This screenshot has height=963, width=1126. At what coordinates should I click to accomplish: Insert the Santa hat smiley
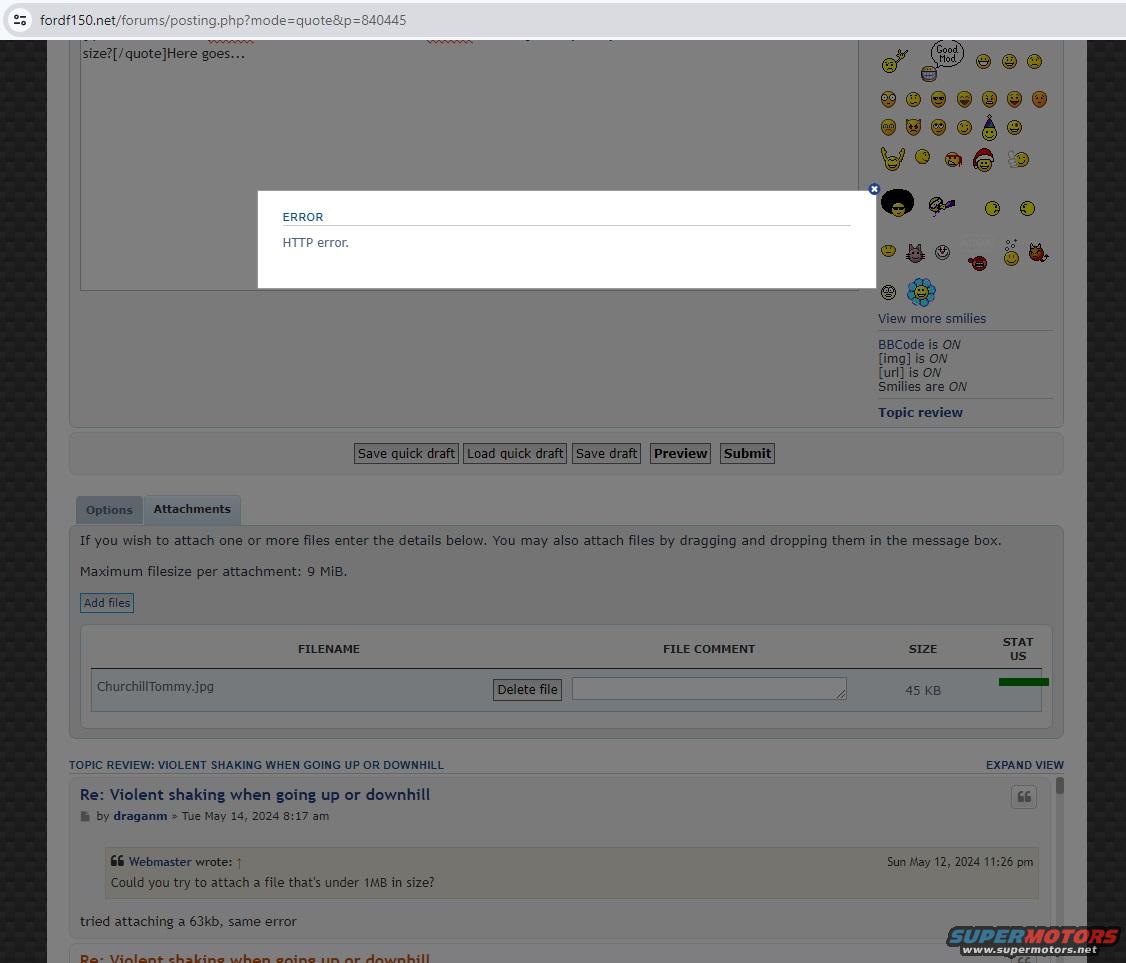(983, 160)
